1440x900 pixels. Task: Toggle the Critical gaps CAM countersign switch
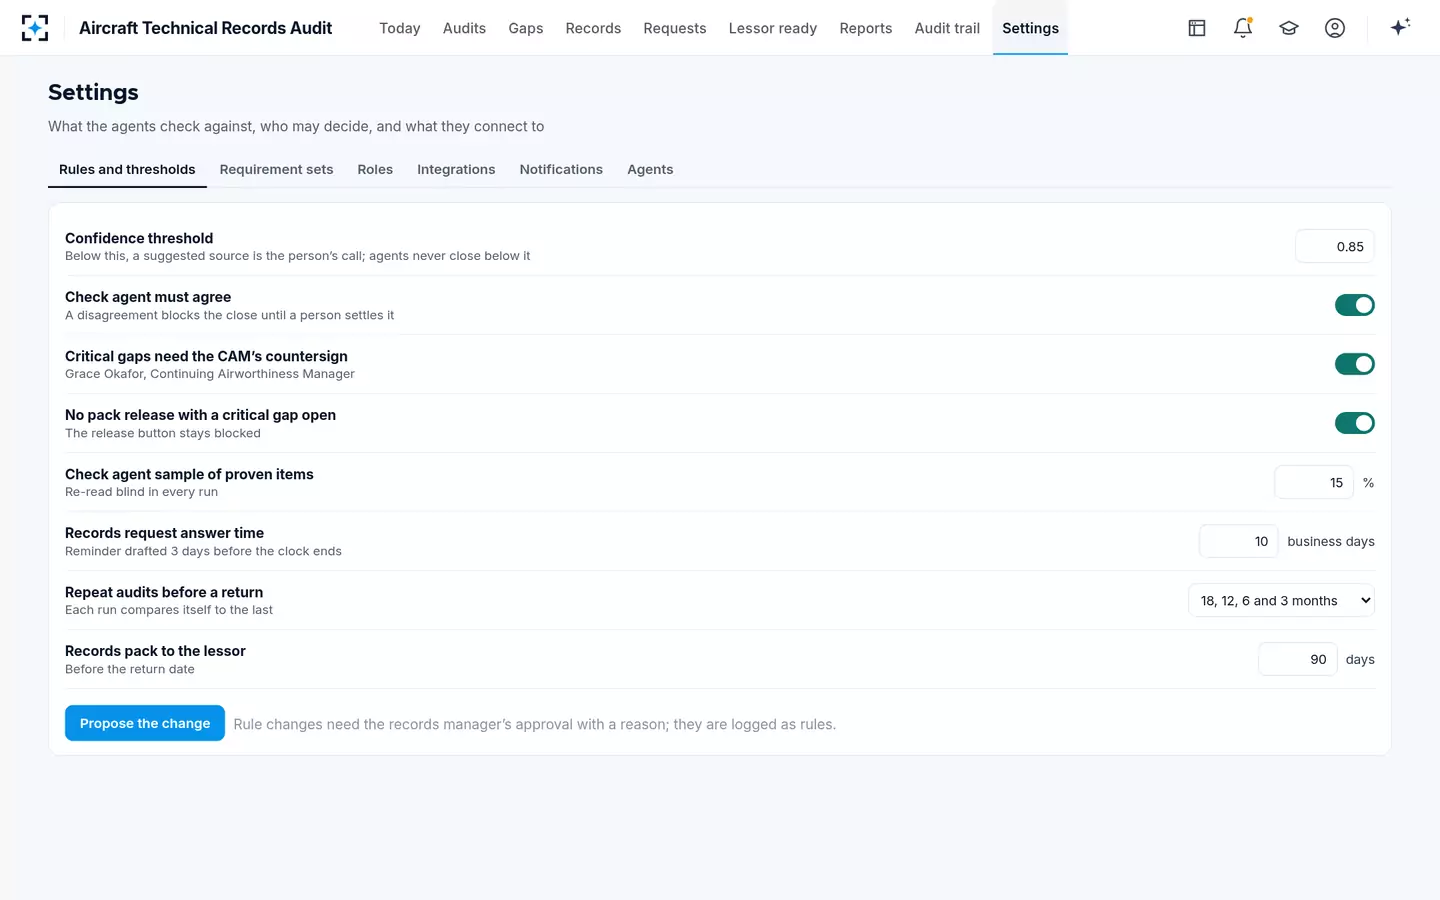point(1354,364)
